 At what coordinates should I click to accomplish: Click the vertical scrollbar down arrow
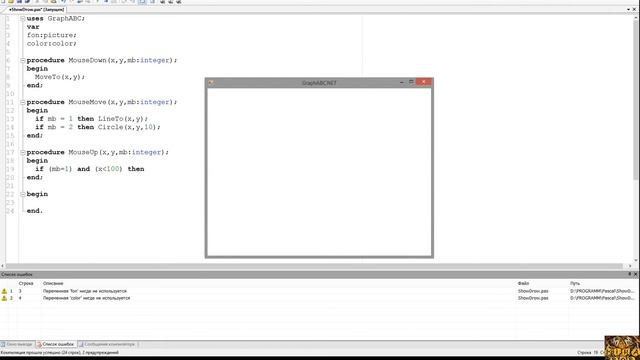636,260
